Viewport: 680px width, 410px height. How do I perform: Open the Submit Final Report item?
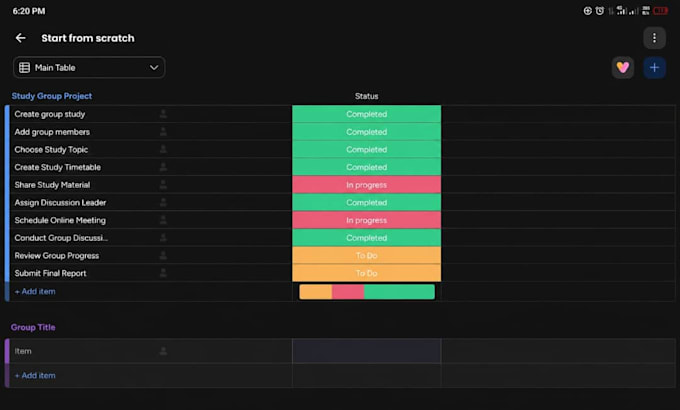[50, 273]
